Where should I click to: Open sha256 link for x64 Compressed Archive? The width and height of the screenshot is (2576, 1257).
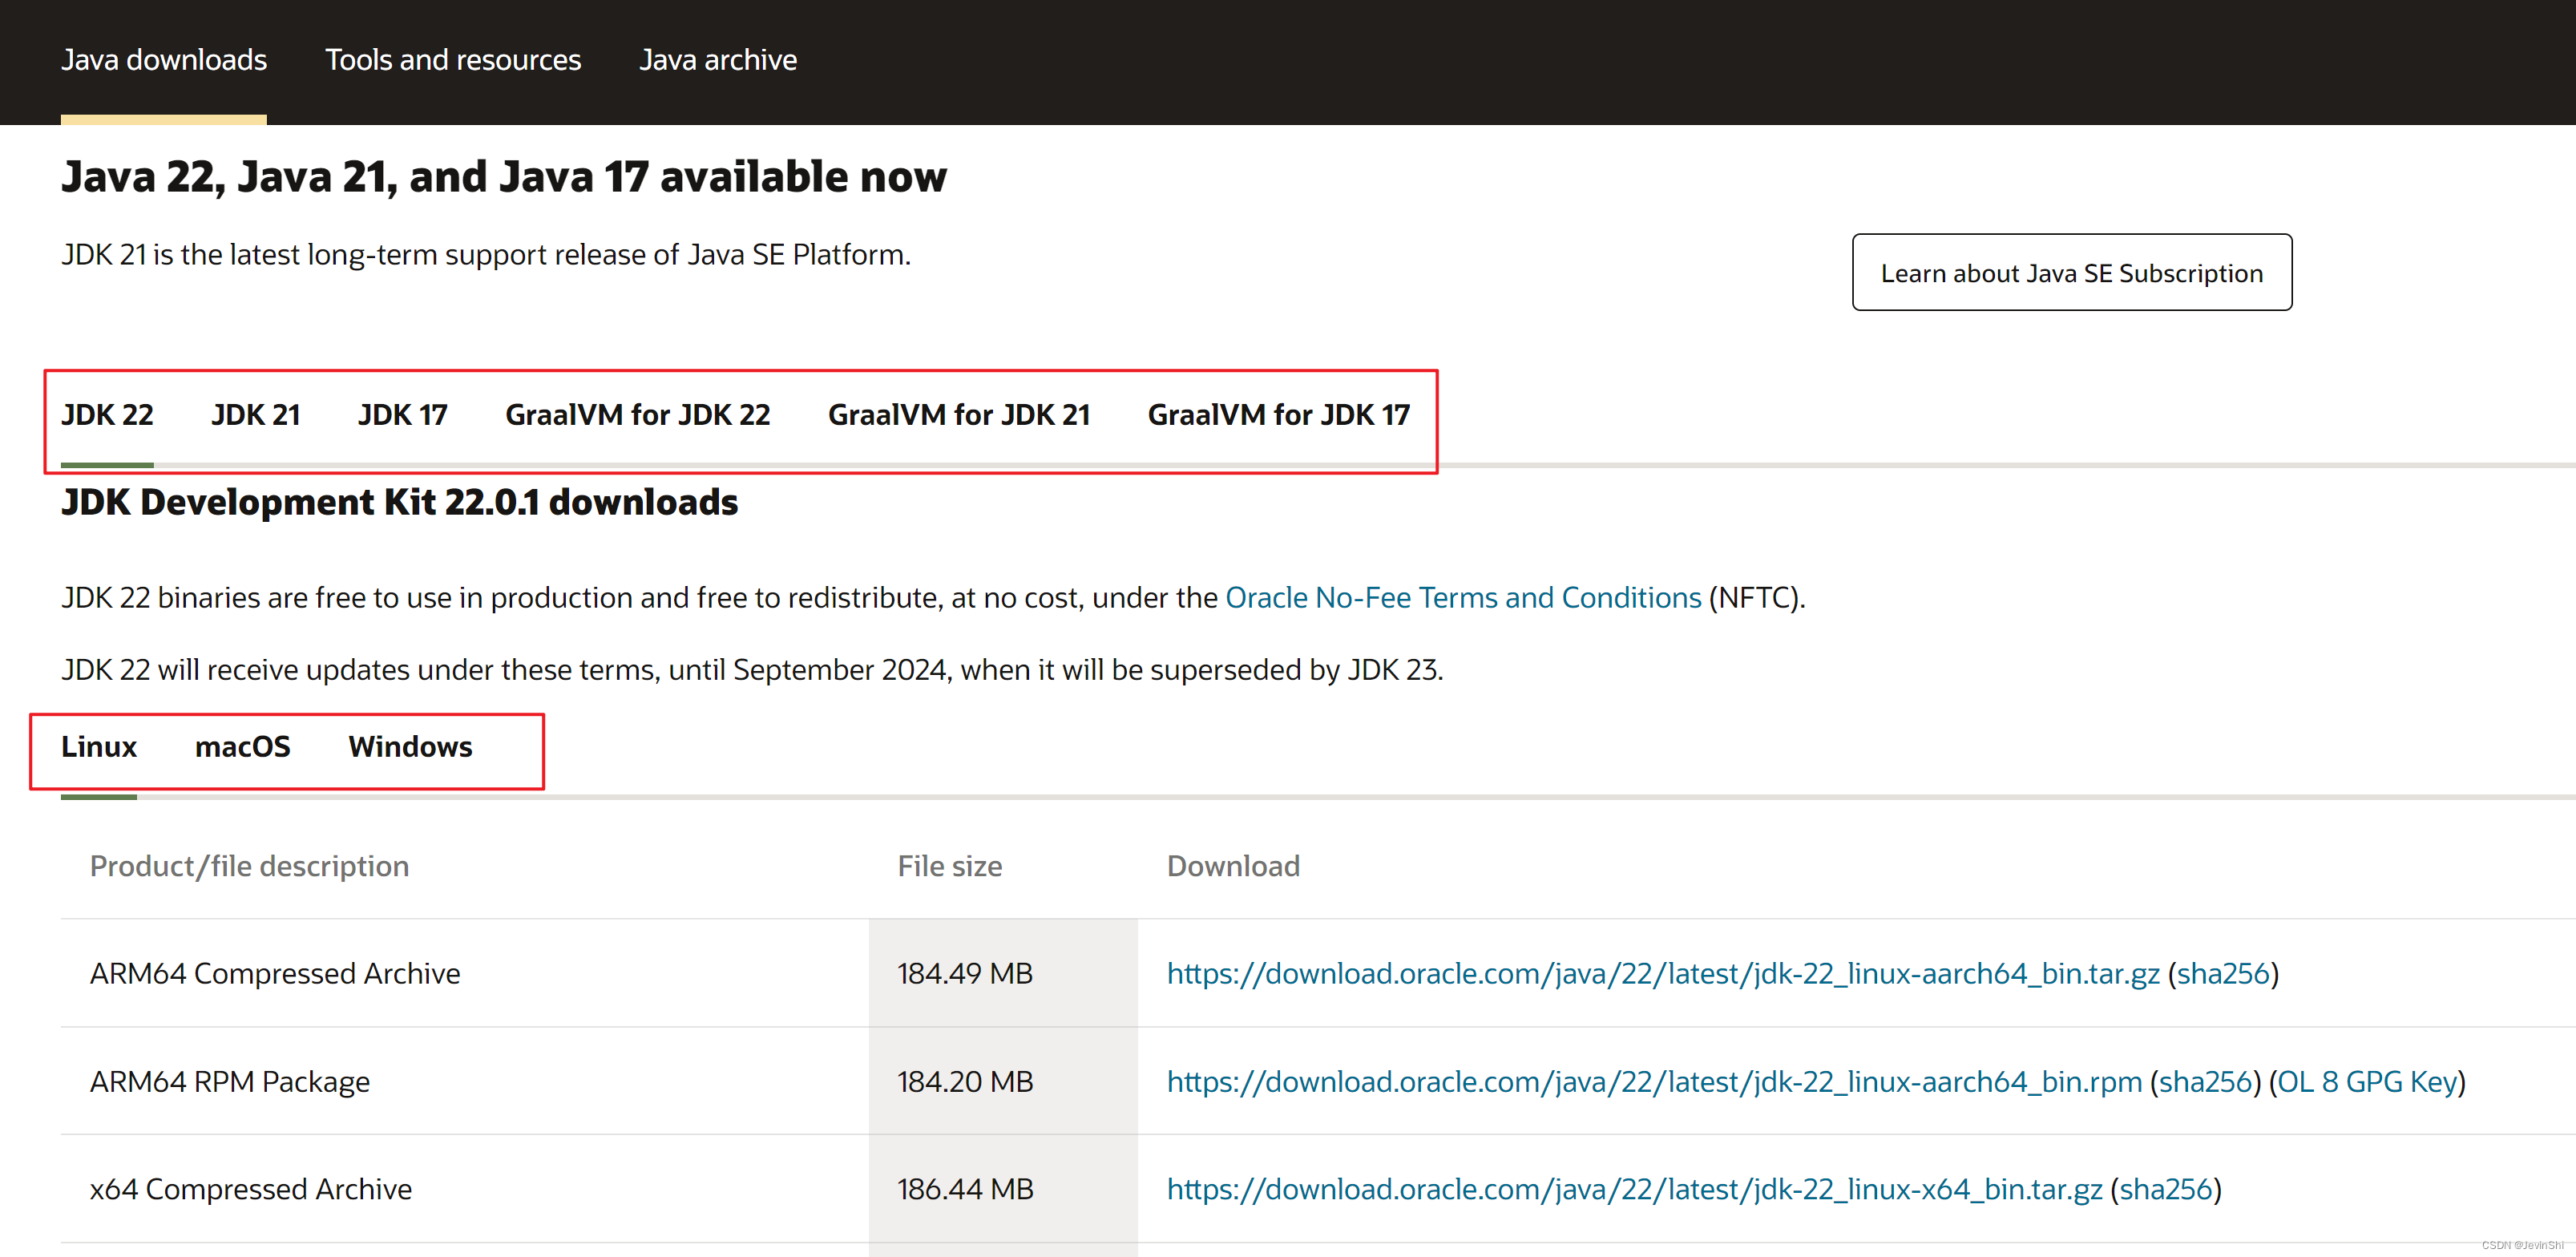pos(2165,1190)
